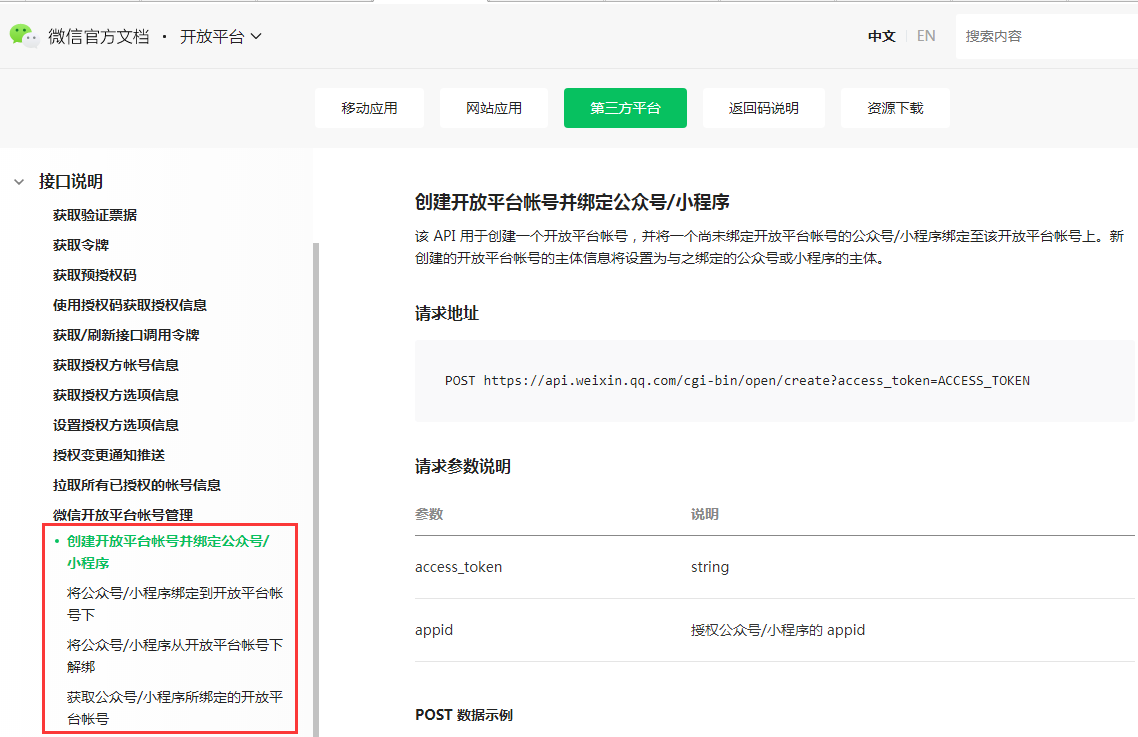Click the 接口说明 sidebar heading
Viewport: 1138px width, 737px height.
click(x=70, y=182)
